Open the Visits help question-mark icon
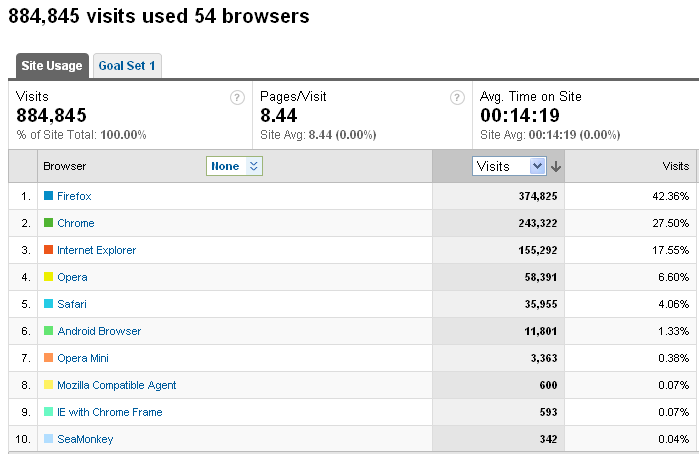The image size is (699, 454). tap(237, 97)
